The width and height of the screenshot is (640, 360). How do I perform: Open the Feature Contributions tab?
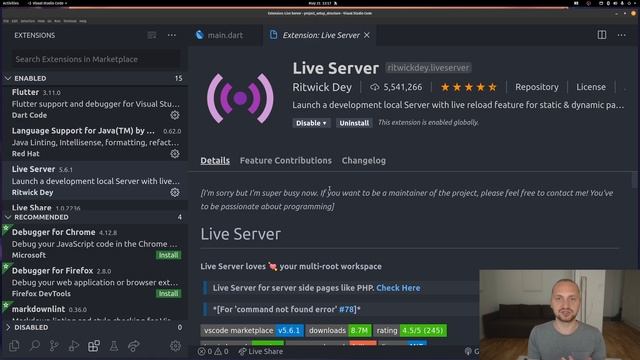coord(286,160)
